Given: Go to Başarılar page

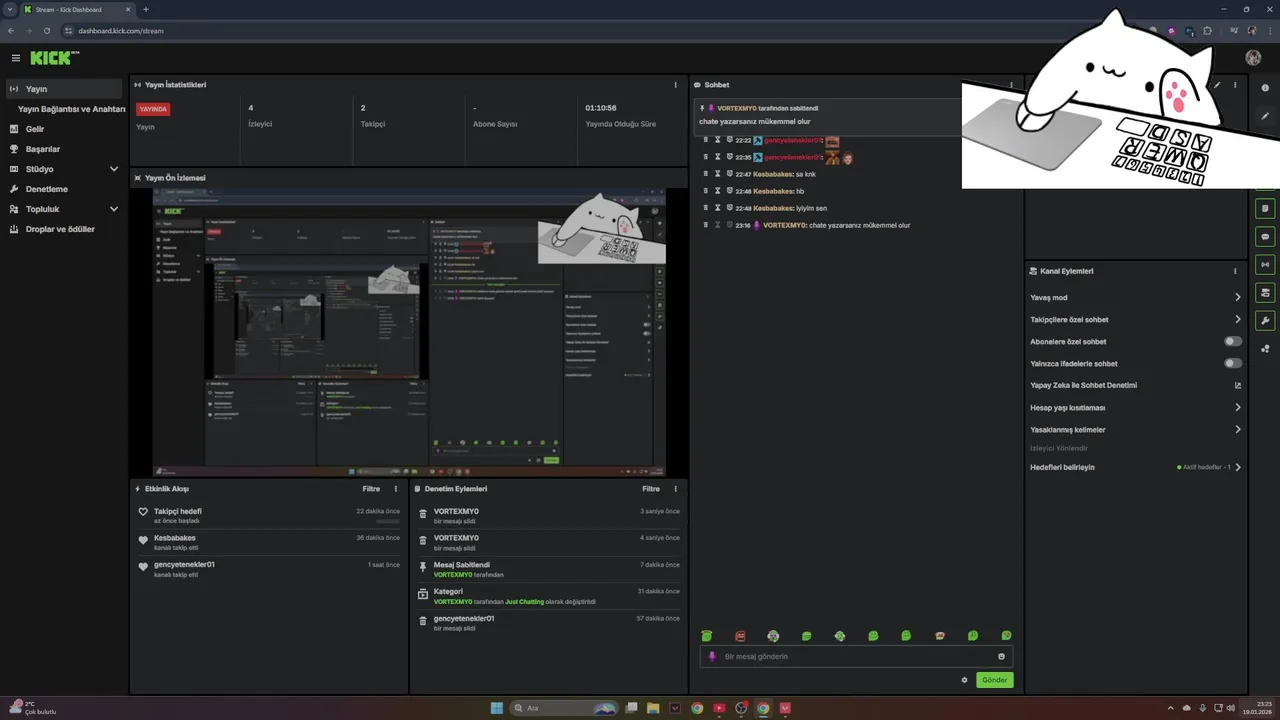Looking at the screenshot, I should point(43,149).
